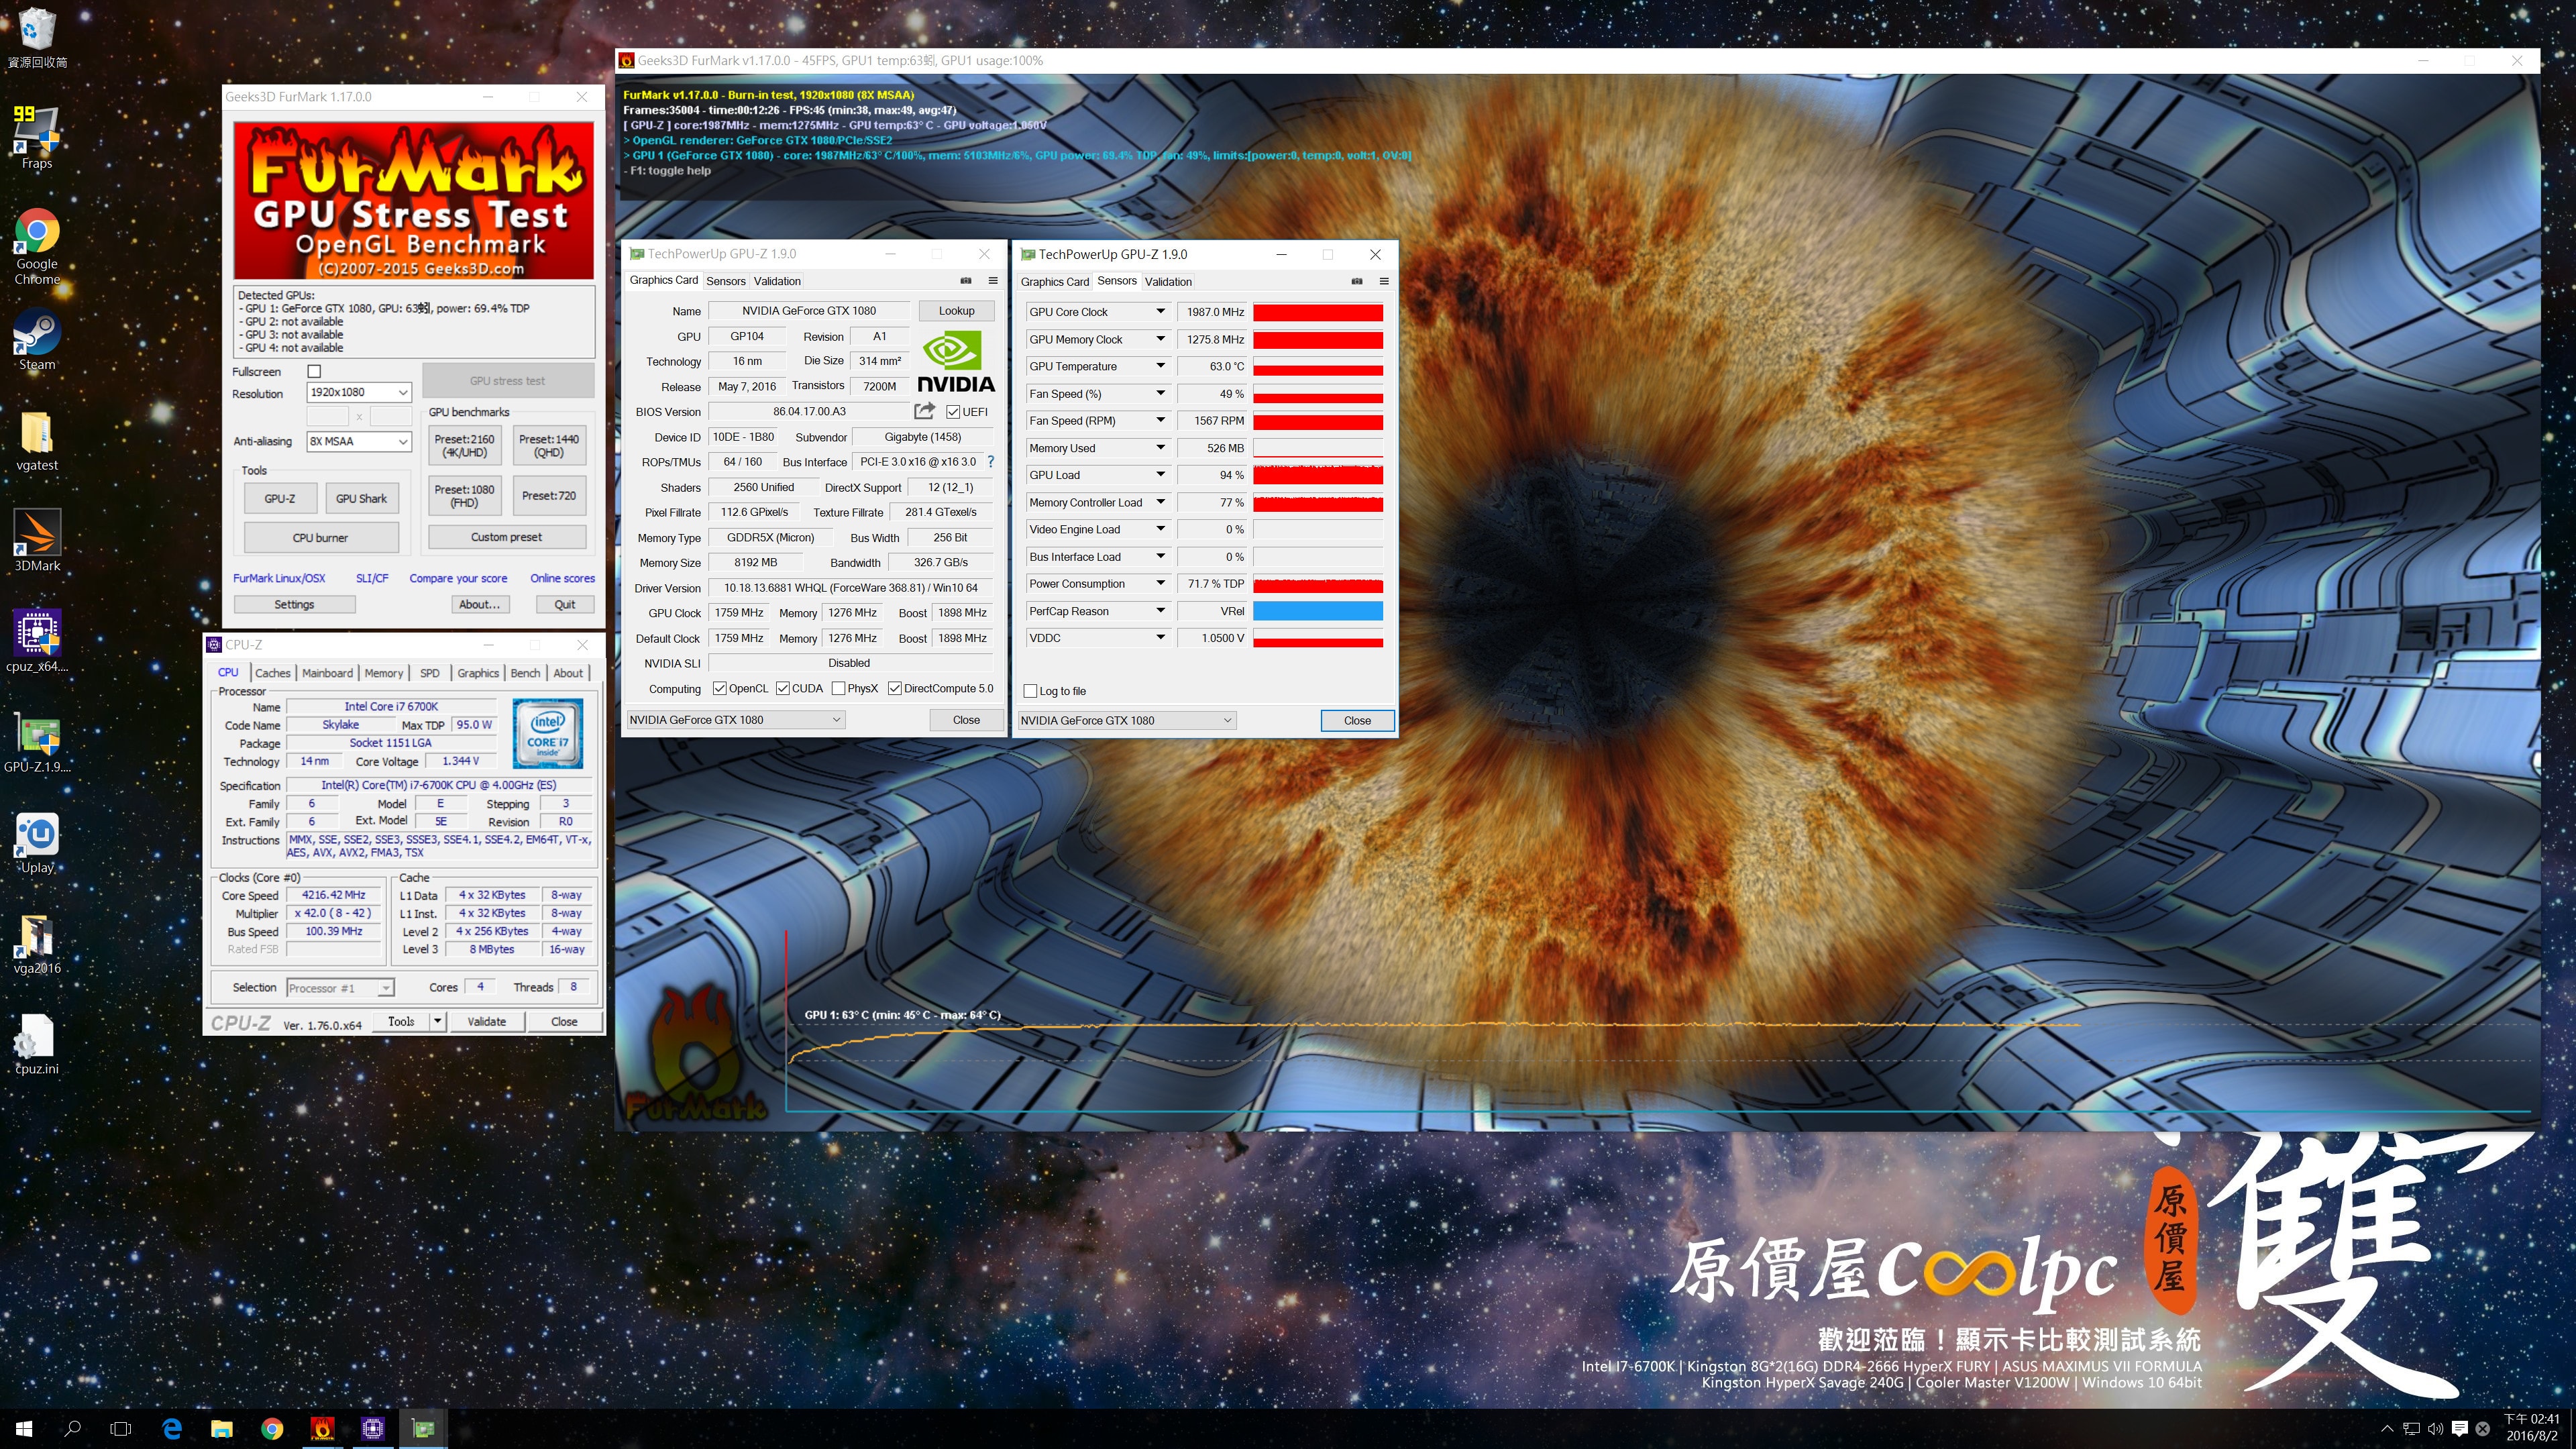
Task: Switch to CPU-Z taskbar icon
Action: pos(373,1429)
